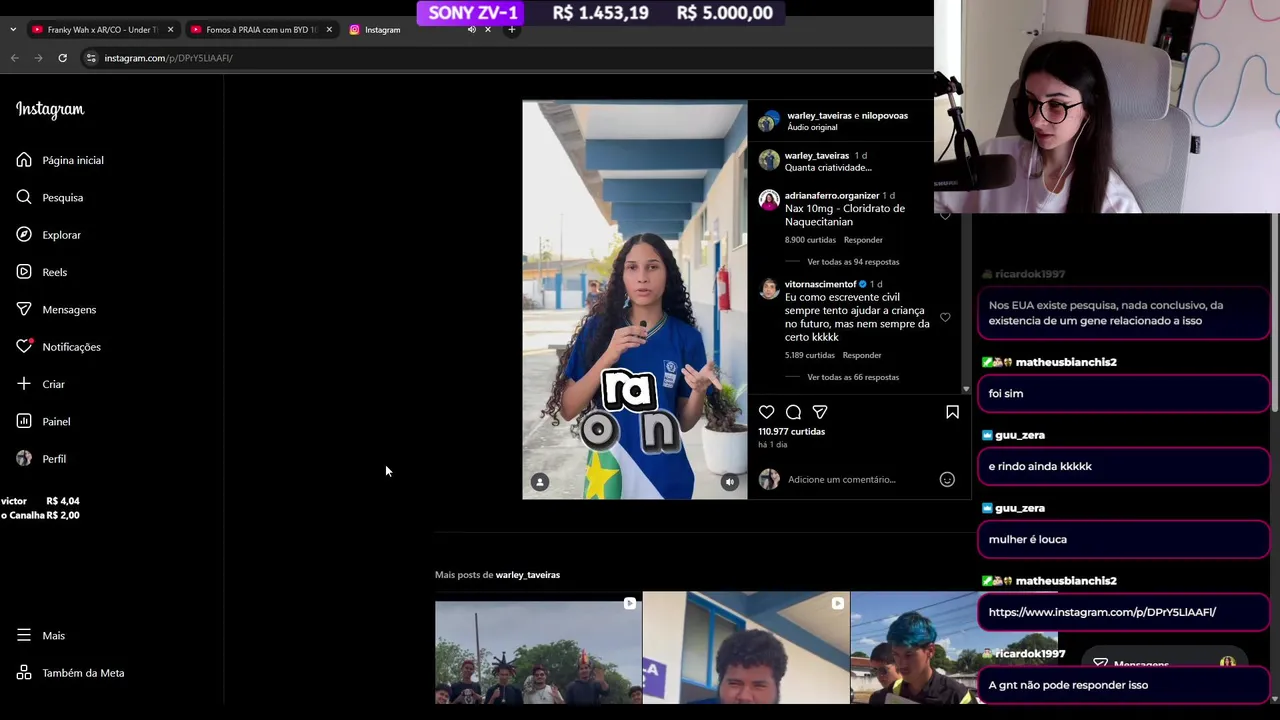The image size is (1280, 720).
Task: Expand Ver todas as 66 respostas
Action: click(853, 377)
